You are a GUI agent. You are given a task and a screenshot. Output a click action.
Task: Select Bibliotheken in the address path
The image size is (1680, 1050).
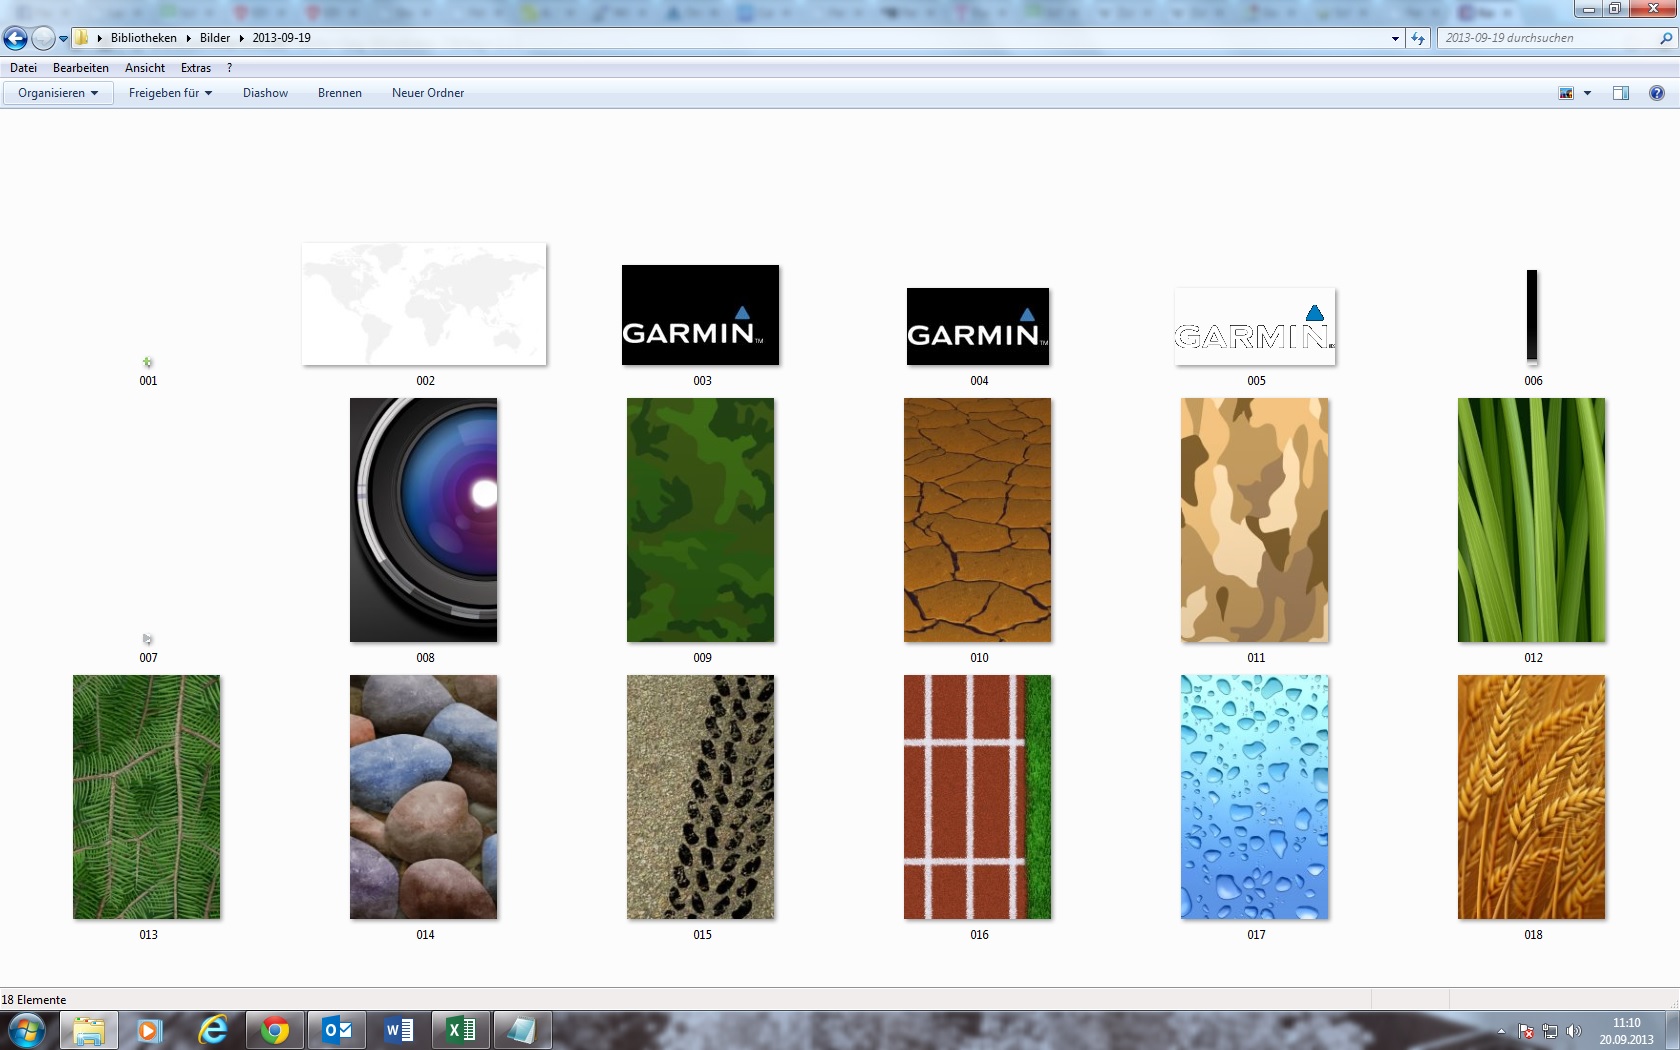point(143,38)
